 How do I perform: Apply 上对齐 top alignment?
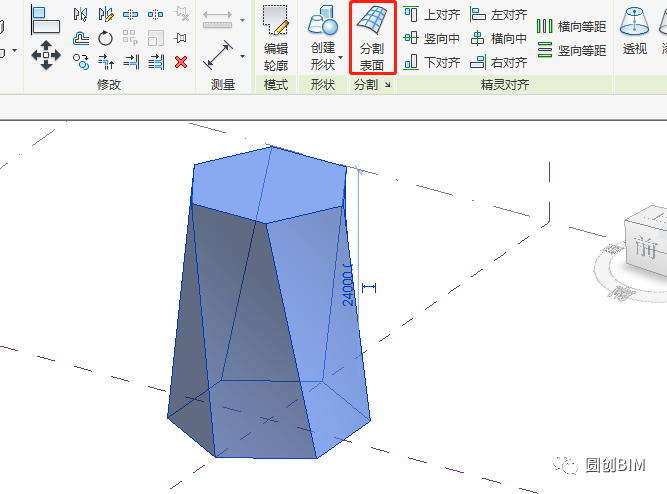[432, 14]
